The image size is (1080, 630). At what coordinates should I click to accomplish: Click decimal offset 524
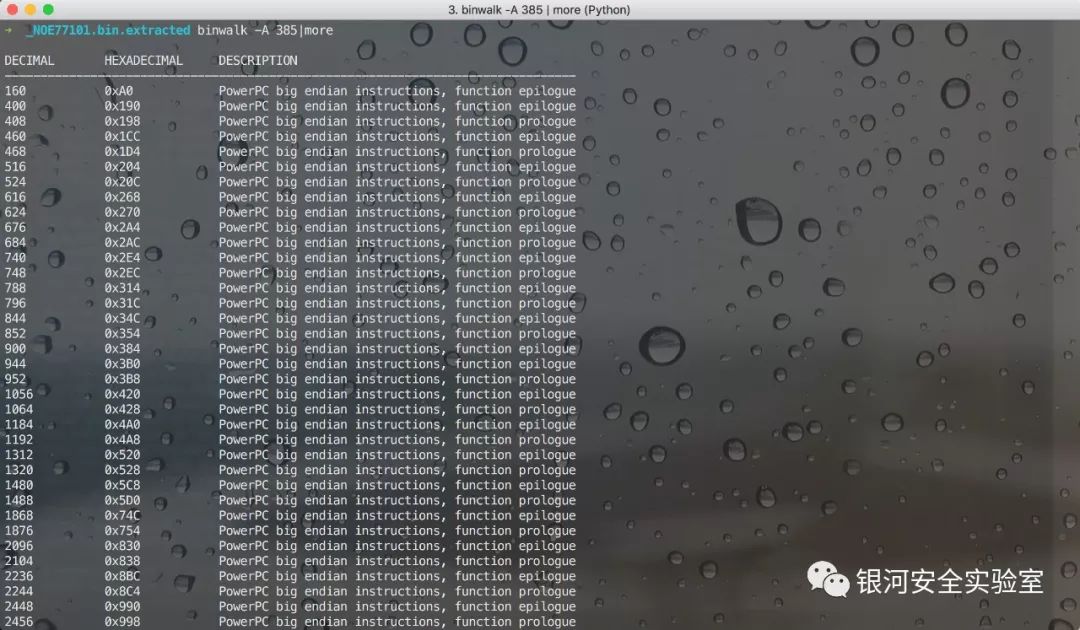click(15, 182)
